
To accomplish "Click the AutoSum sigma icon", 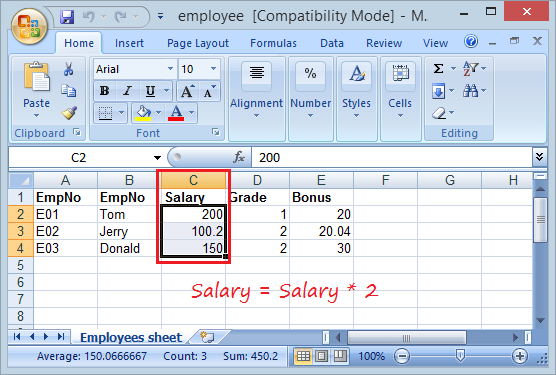I will (x=439, y=68).
